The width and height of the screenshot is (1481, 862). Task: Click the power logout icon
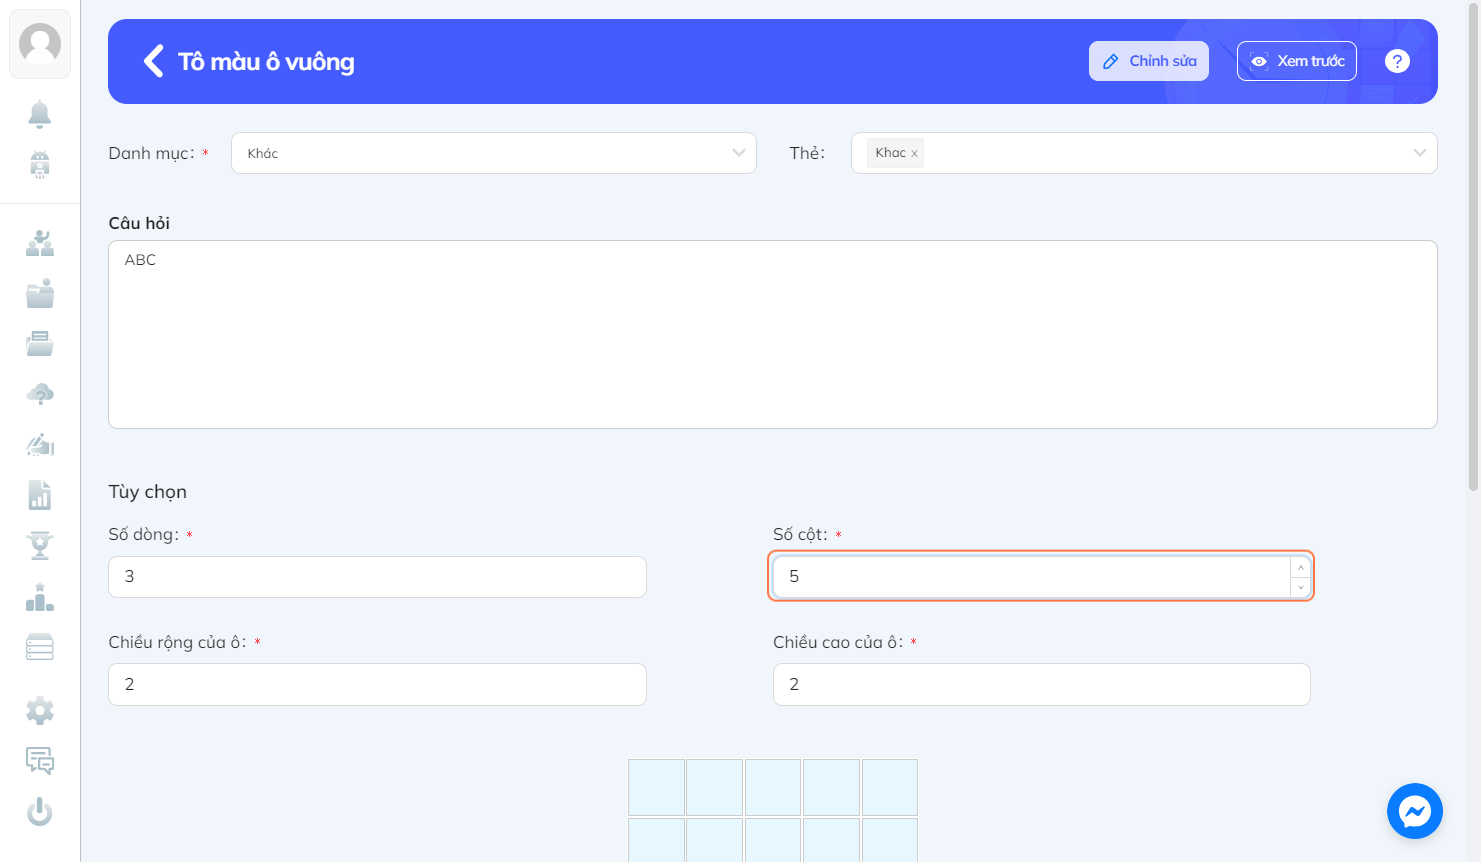click(x=40, y=811)
